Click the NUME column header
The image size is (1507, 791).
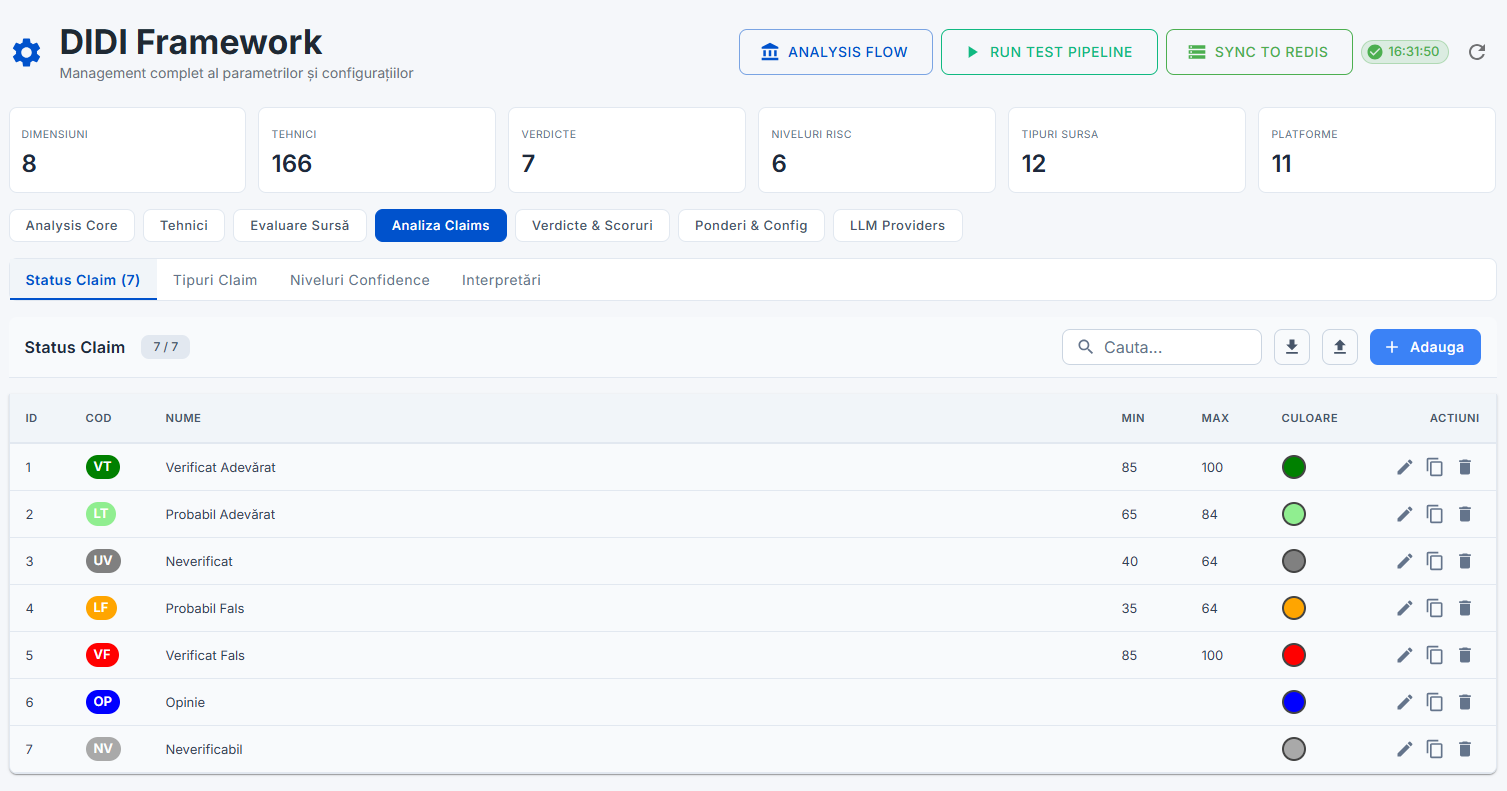[183, 418]
